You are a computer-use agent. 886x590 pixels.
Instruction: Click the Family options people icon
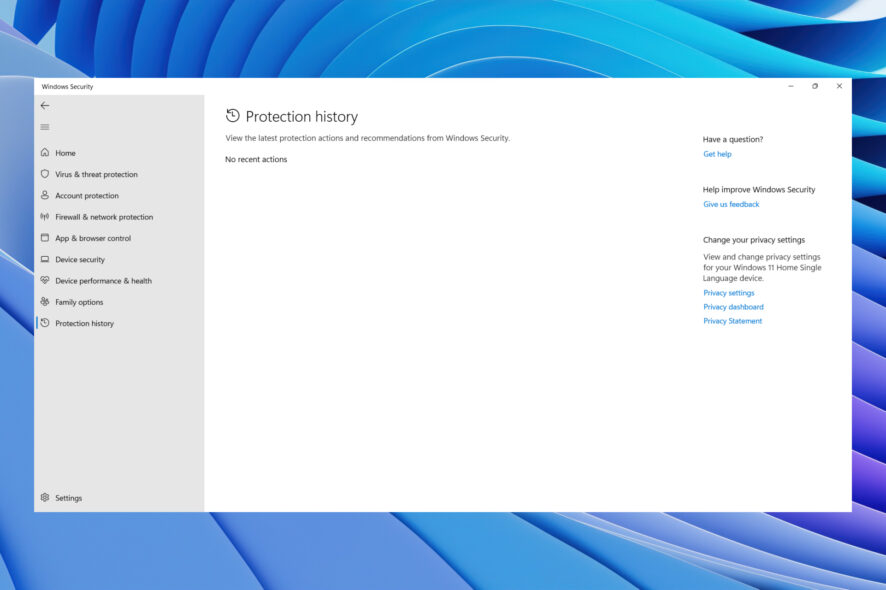[45, 302]
